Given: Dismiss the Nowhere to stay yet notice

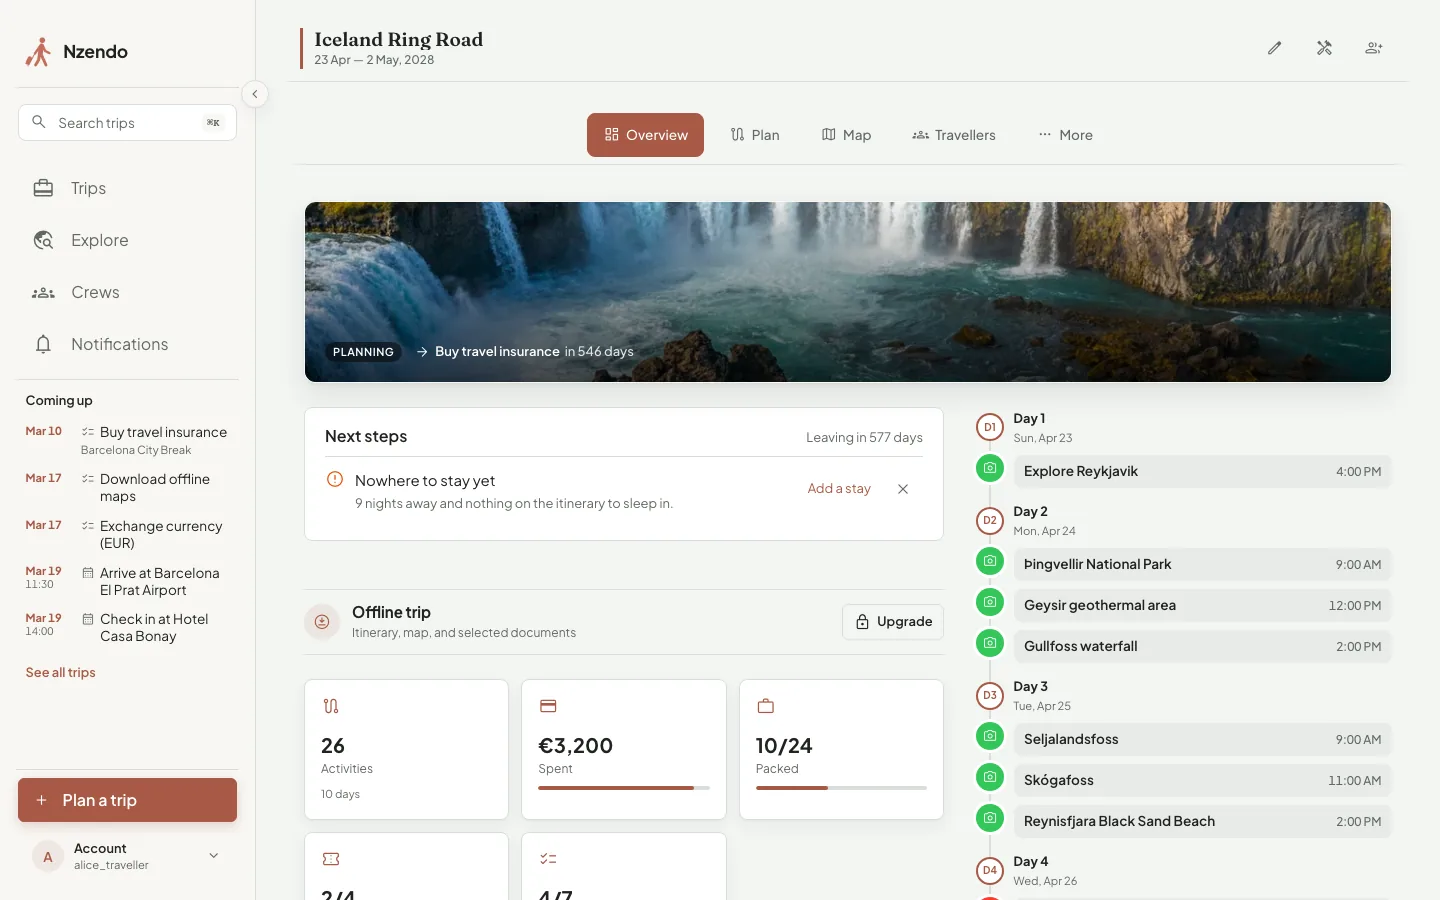Looking at the screenshot, I should coord(903,489).
